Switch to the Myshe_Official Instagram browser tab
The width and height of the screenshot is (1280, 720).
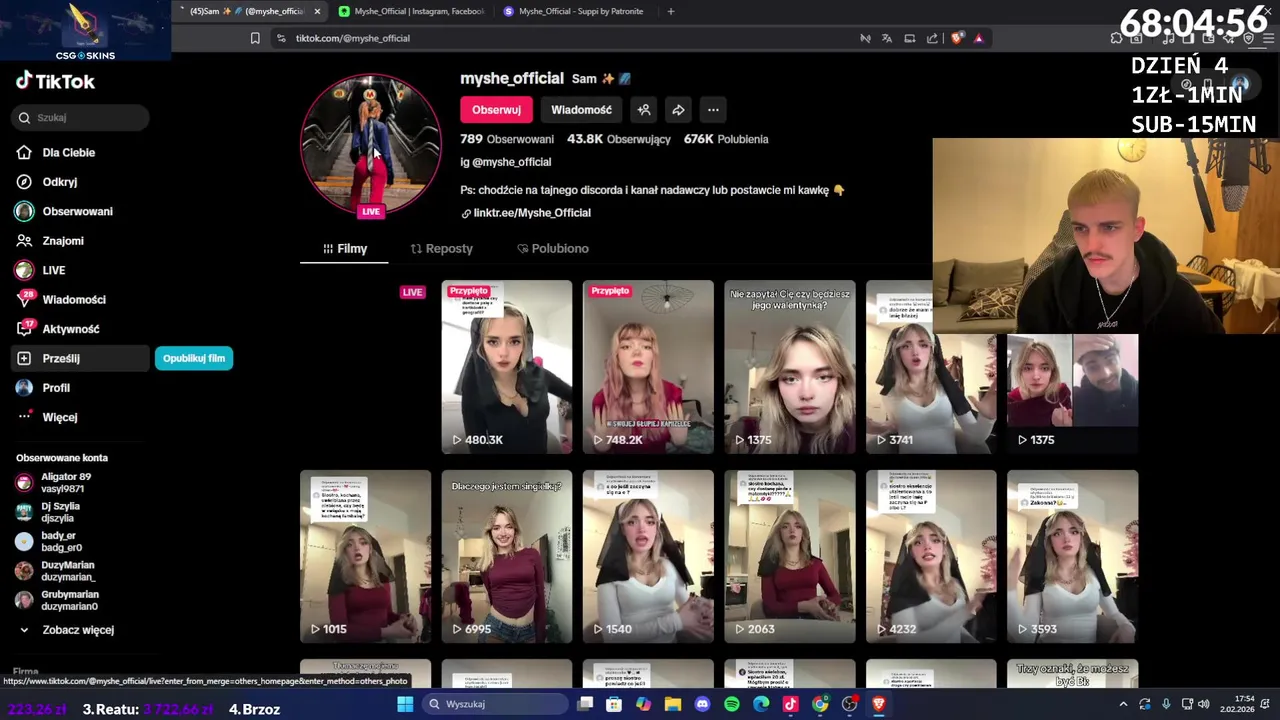[410, 11]
